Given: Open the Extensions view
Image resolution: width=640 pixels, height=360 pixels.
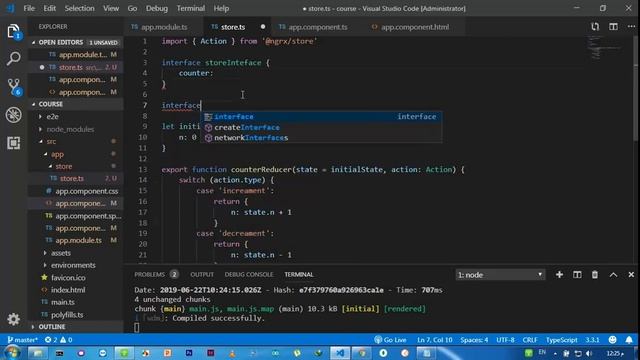Looking at the screenshot, I should pyautogui.click(x=13, y=143).
